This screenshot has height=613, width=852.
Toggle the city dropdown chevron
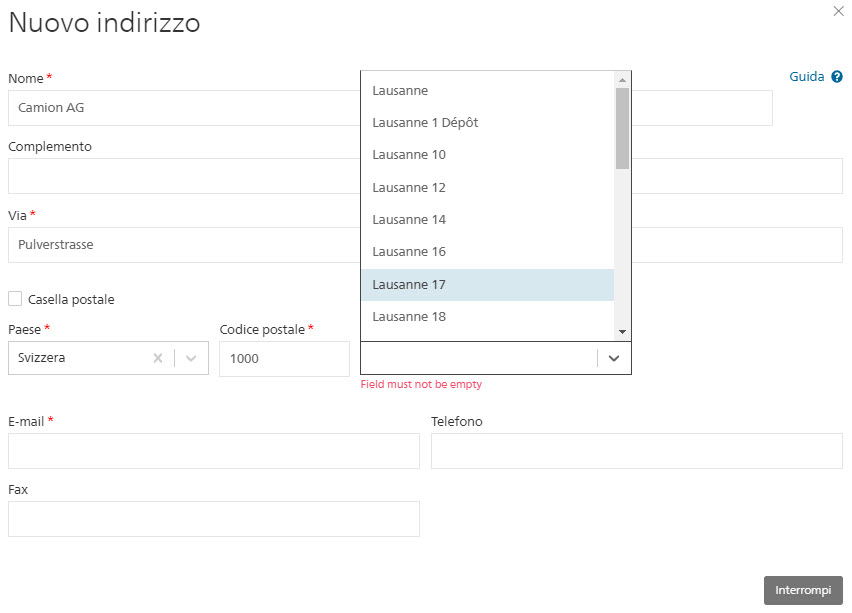[614, 358]
